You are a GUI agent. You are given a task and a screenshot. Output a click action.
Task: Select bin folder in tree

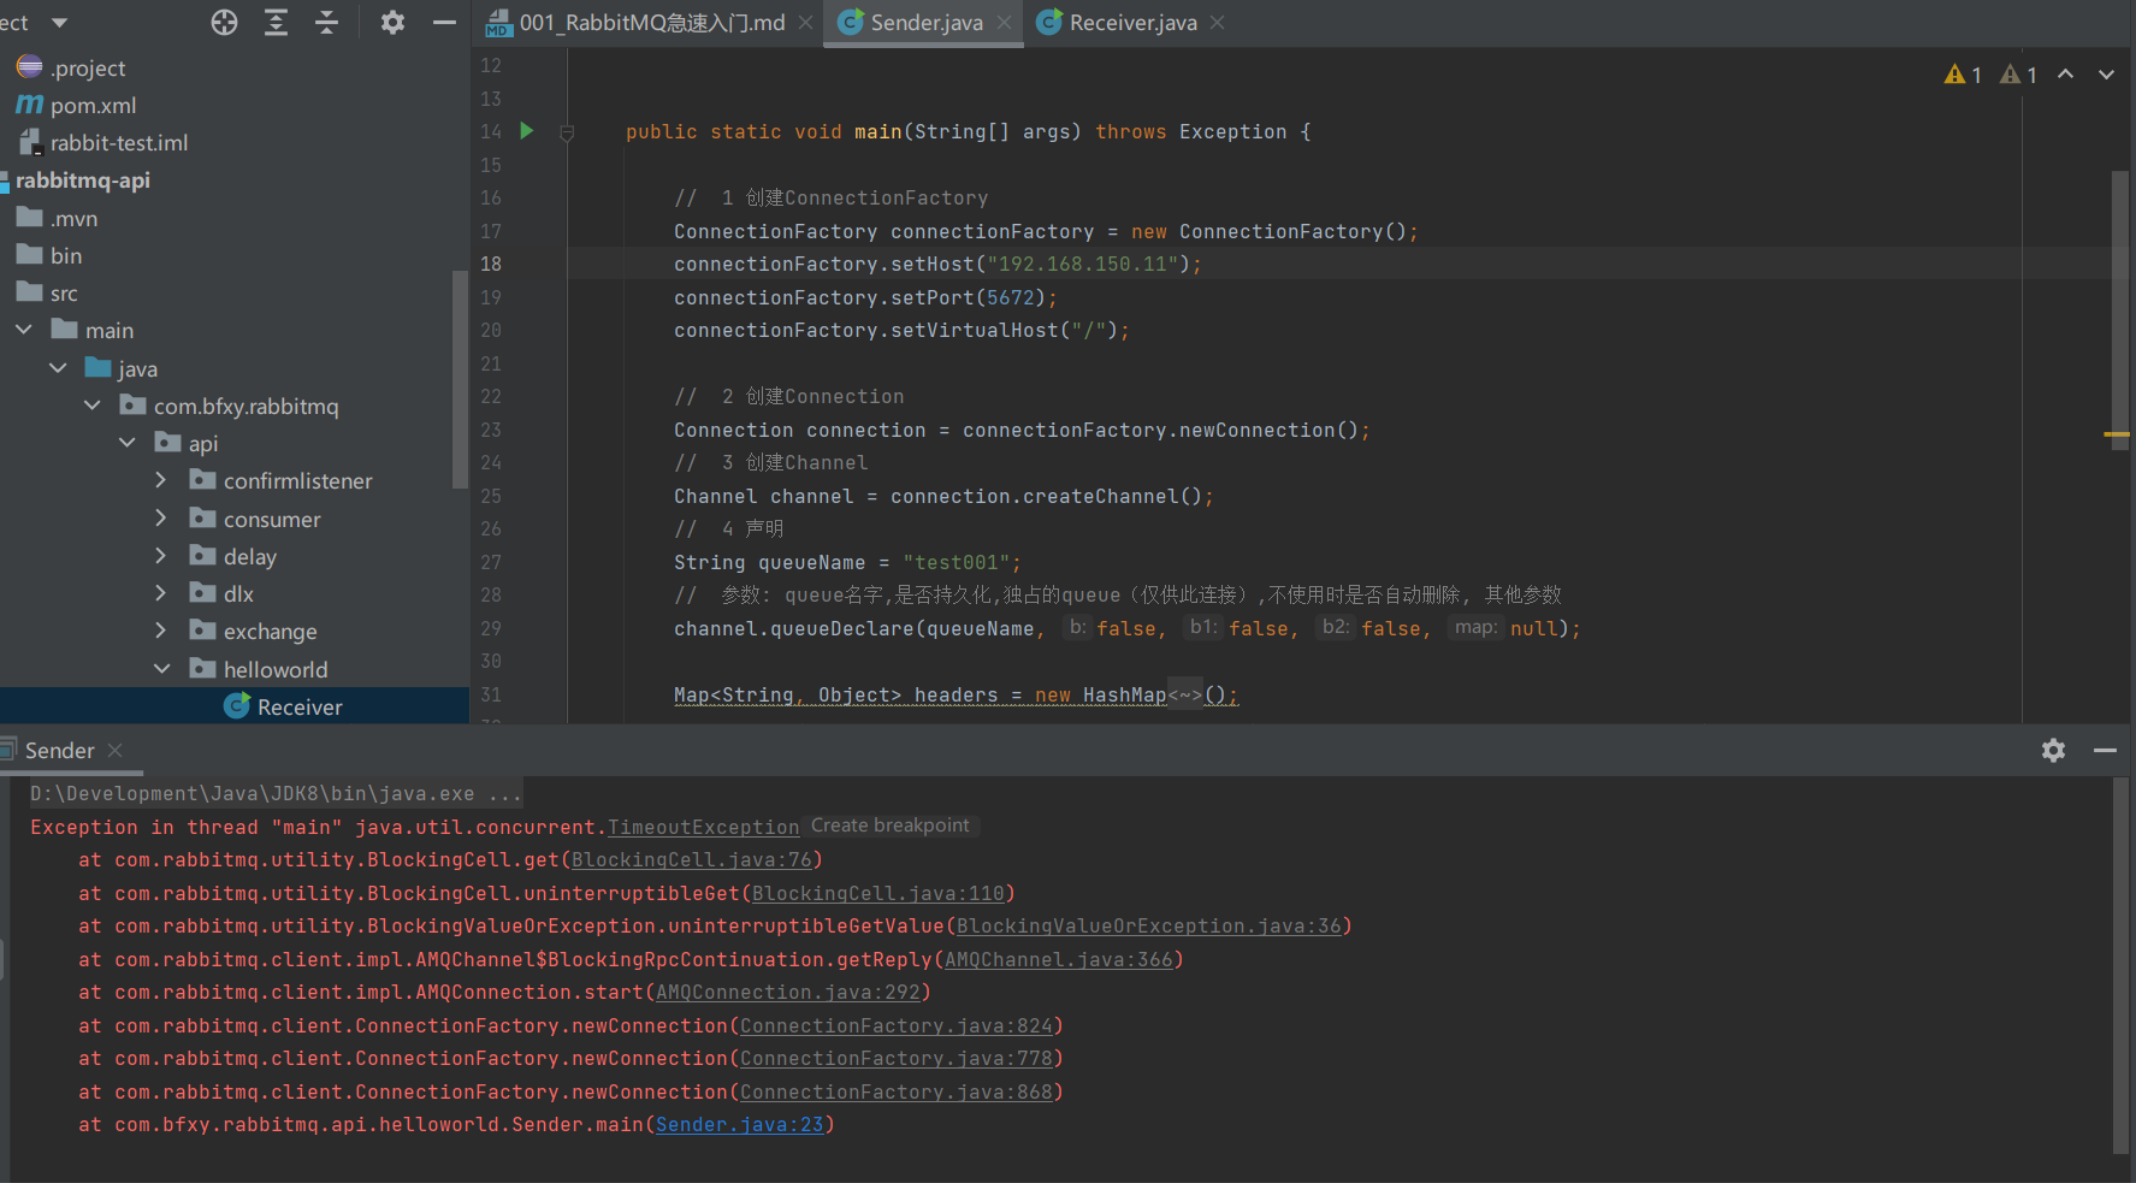tap(66, 256)
